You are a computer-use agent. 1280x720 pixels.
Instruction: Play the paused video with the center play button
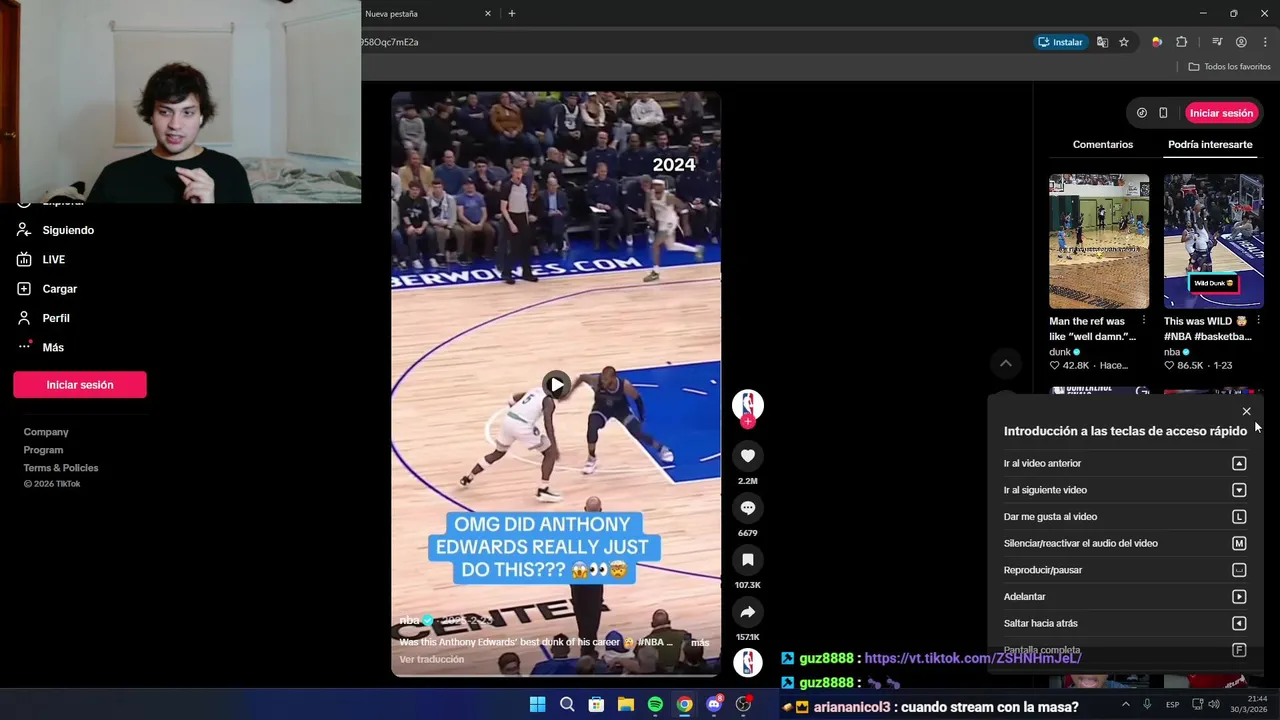[x=556, y=384]
